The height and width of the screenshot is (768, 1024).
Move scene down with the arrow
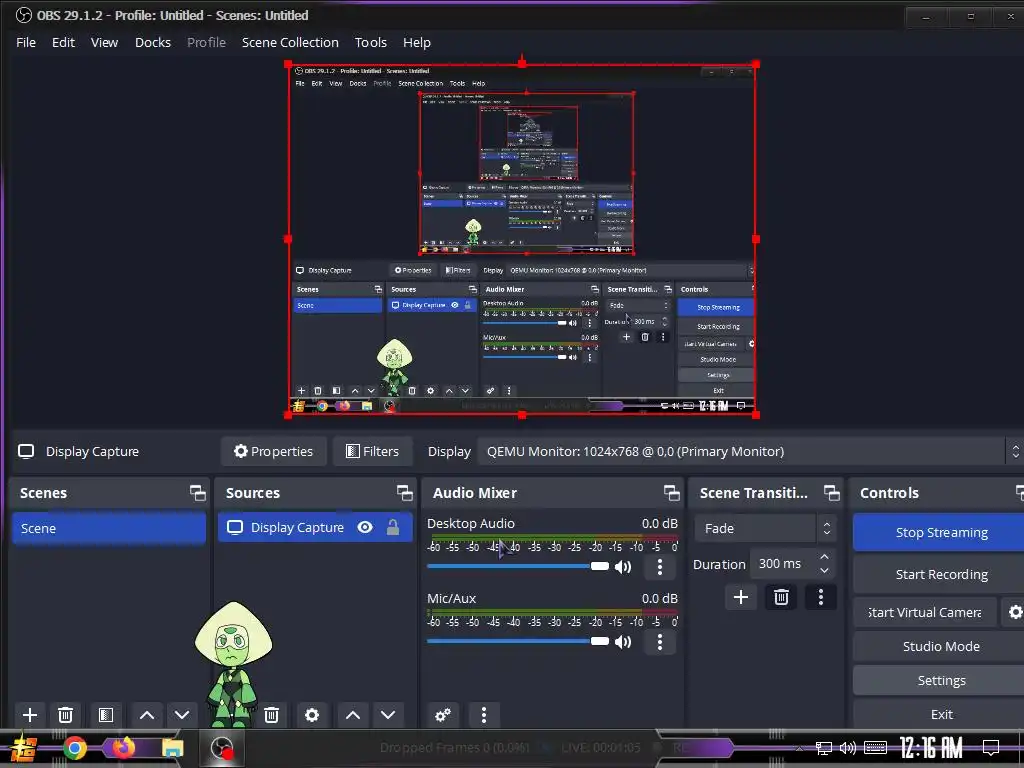click(x=182, y=714)
